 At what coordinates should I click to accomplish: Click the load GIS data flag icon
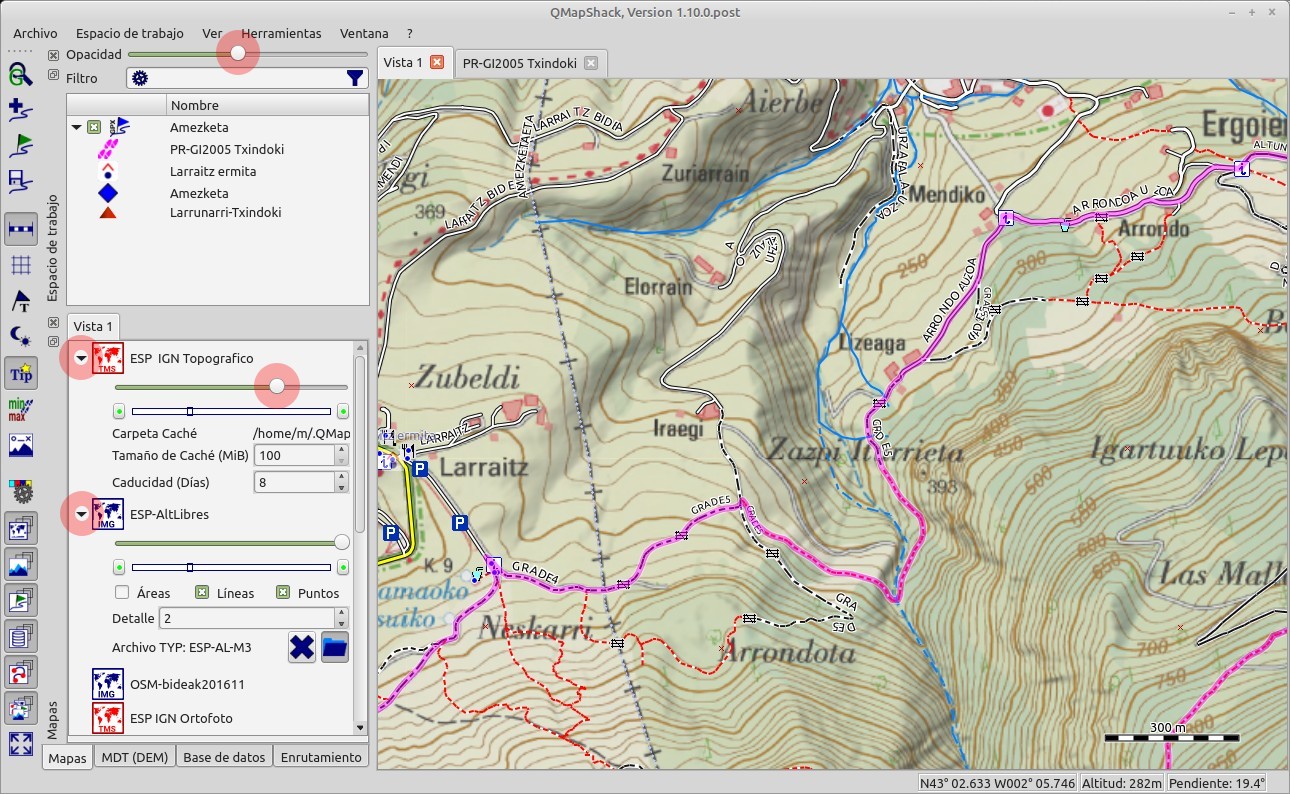coord(21,146)
